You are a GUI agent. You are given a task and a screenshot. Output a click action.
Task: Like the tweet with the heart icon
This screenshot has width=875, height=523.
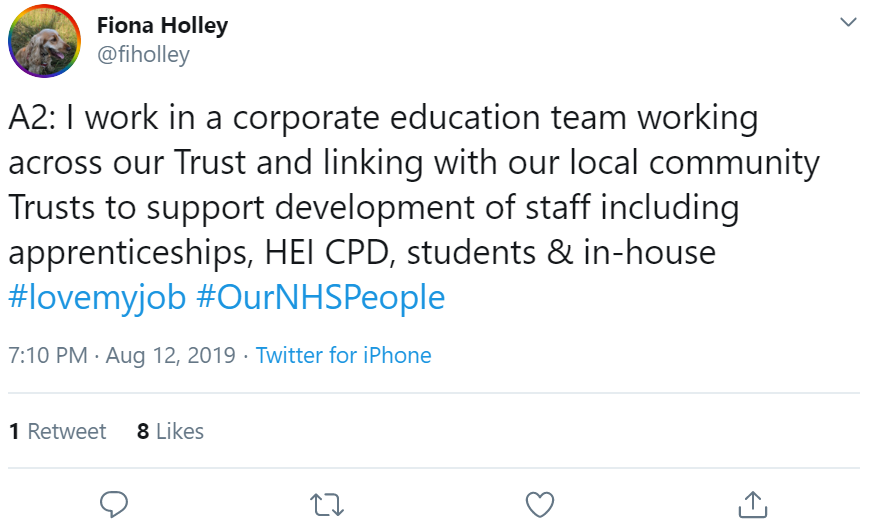coord(540,504)
